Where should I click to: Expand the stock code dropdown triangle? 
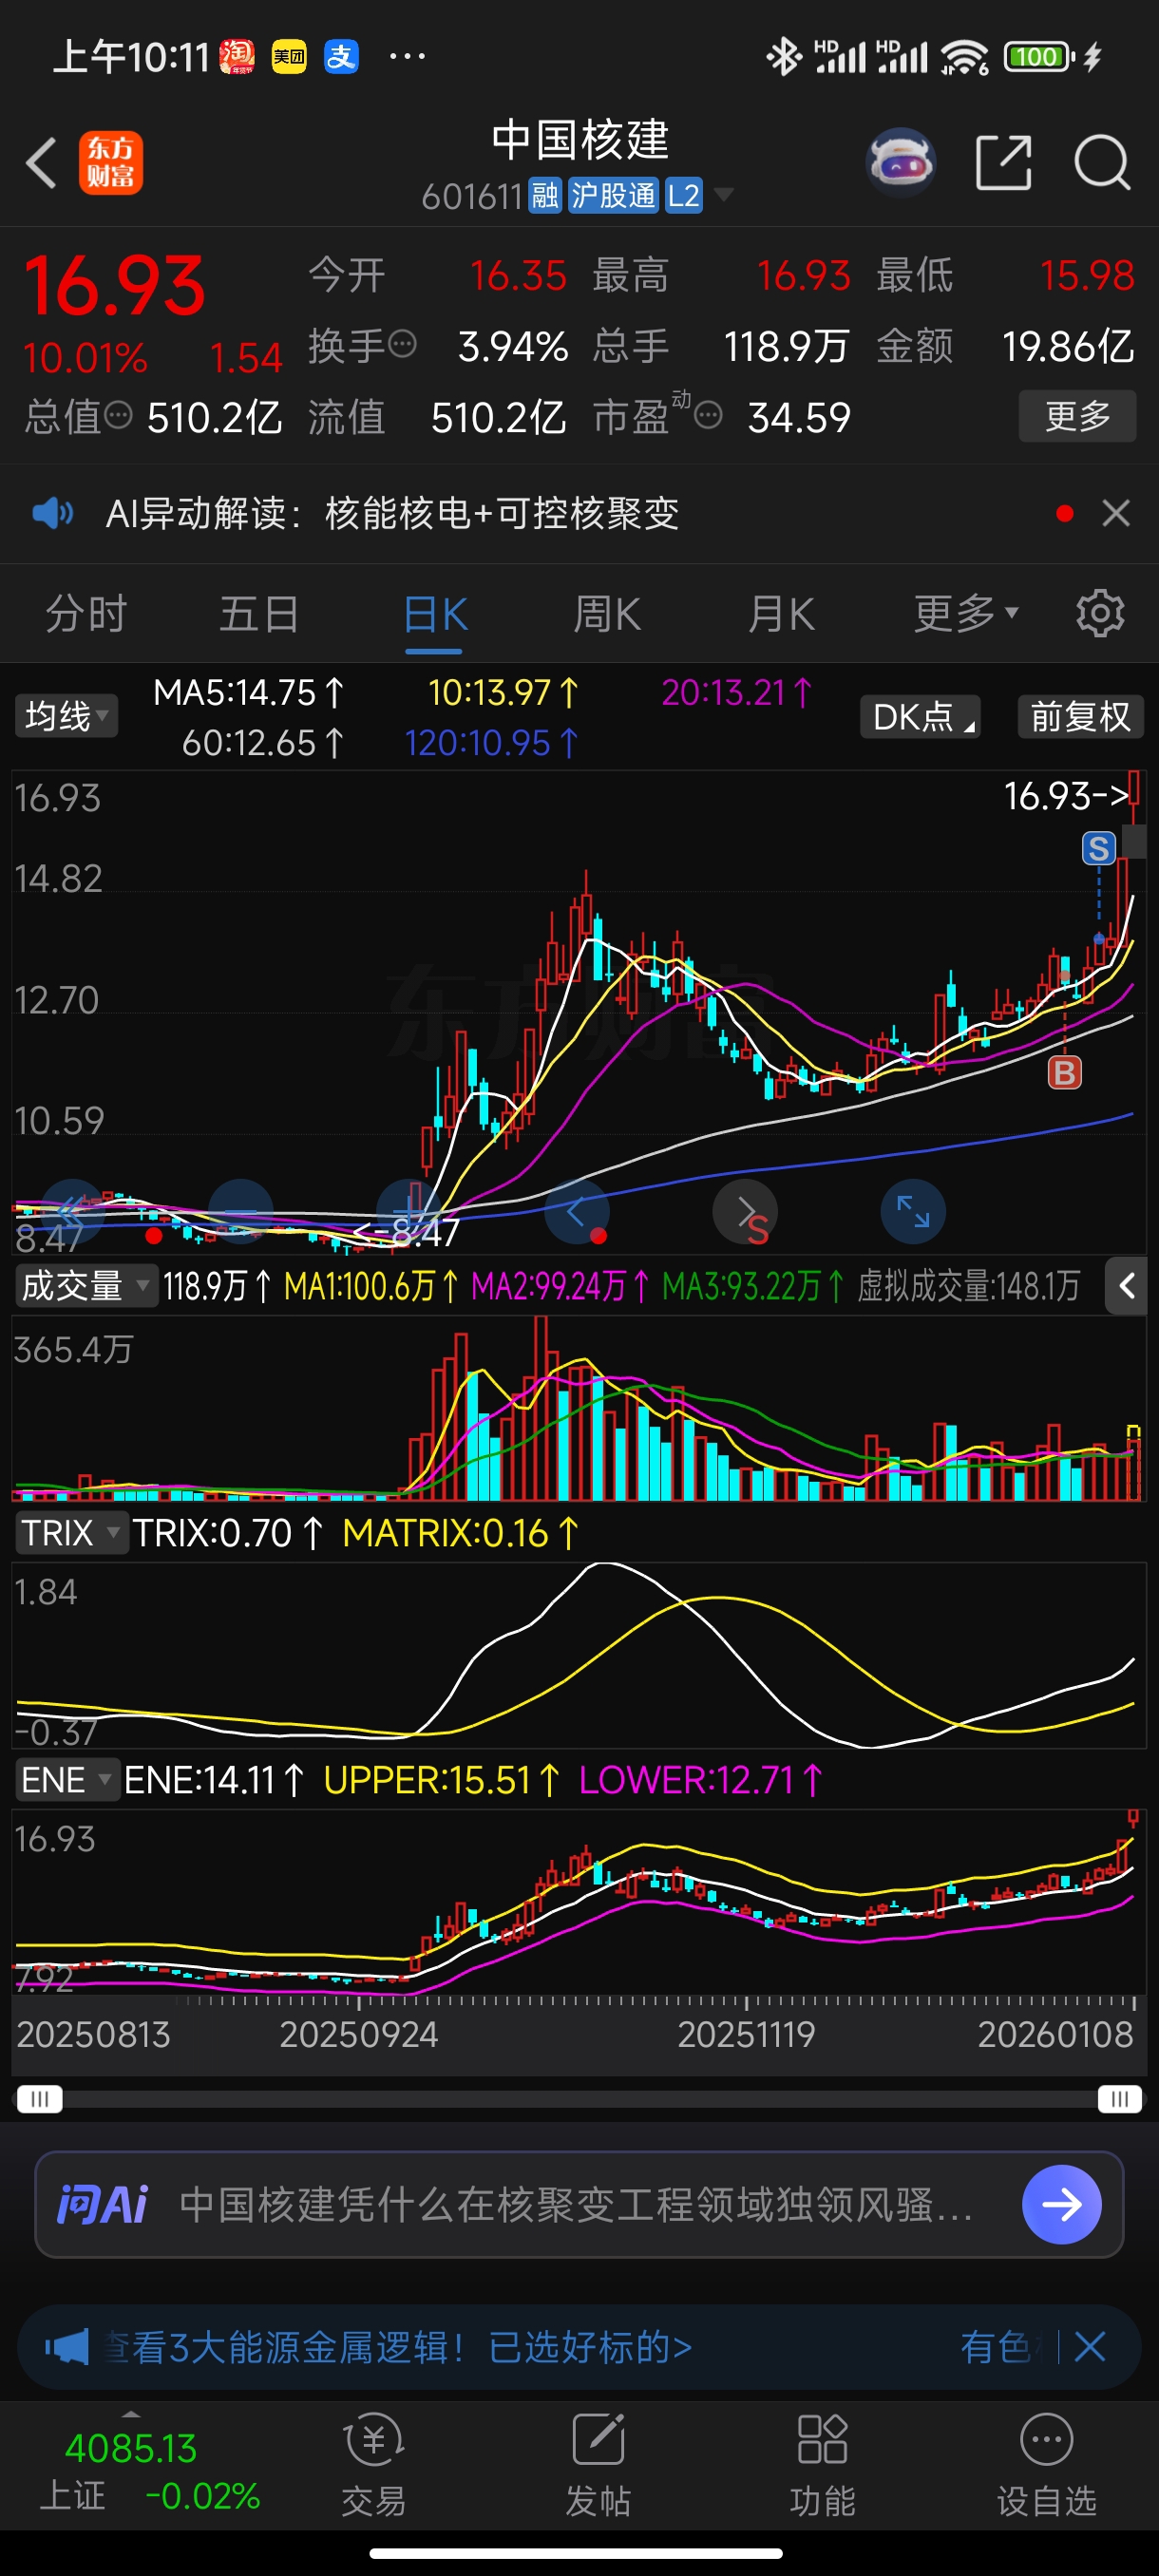tap(723, 194)
